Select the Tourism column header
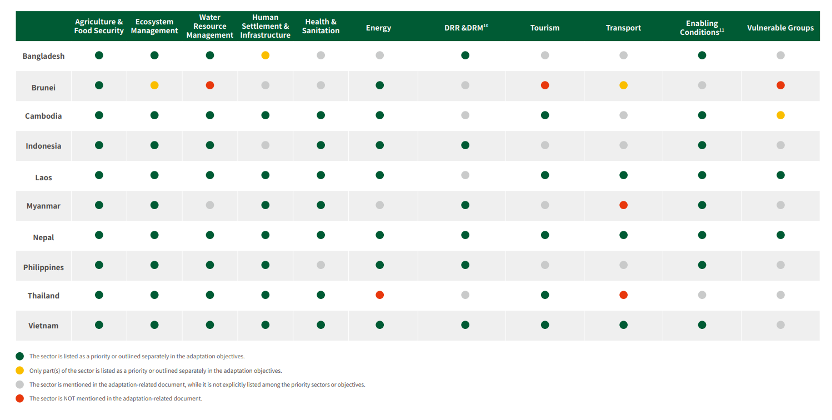Screen dimensions: 832x420 click(x=544, y=28)
